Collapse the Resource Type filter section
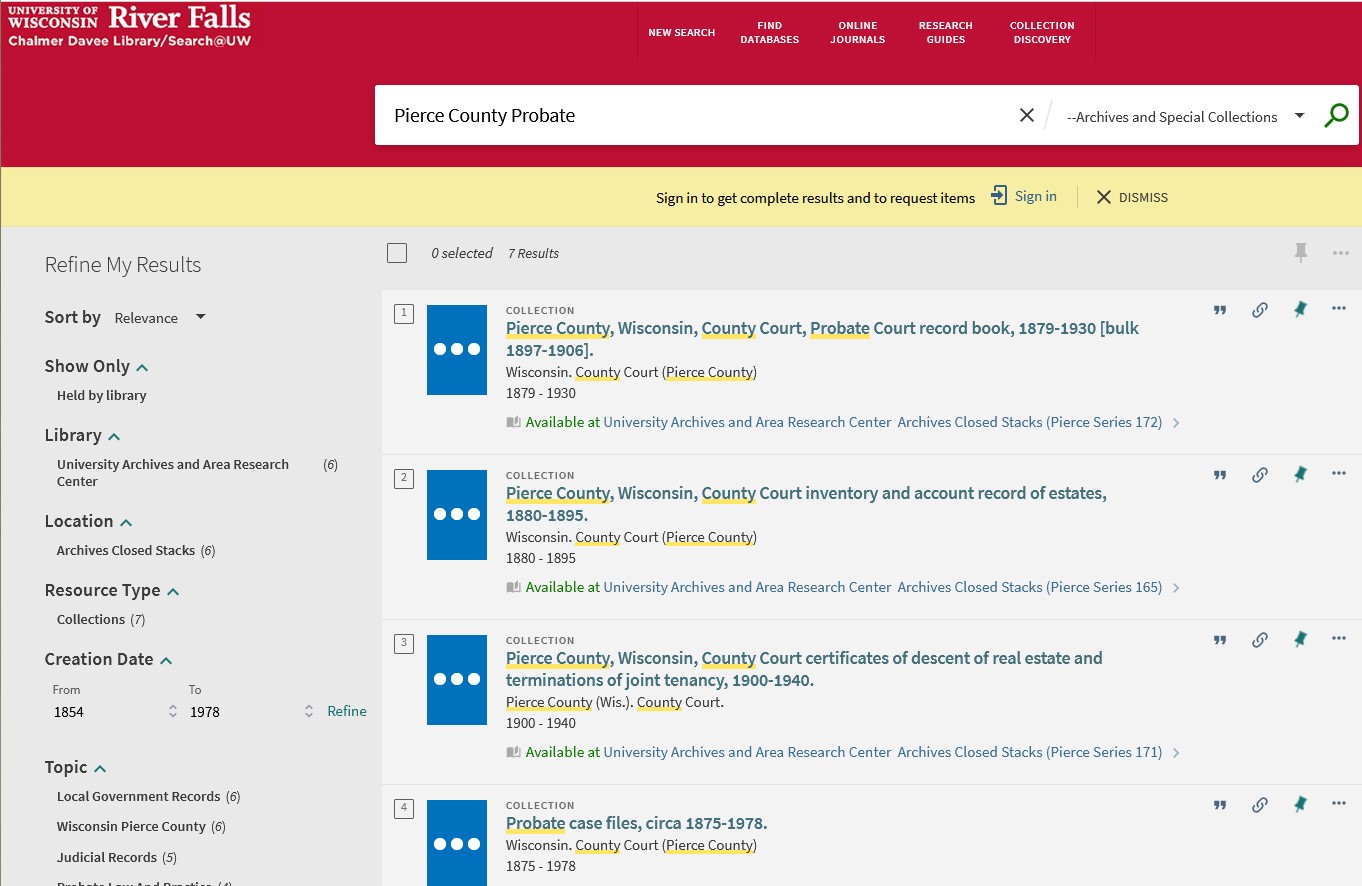Viewport: 1362px width, 886px height. pyautogui.click(x=112, y=590)
